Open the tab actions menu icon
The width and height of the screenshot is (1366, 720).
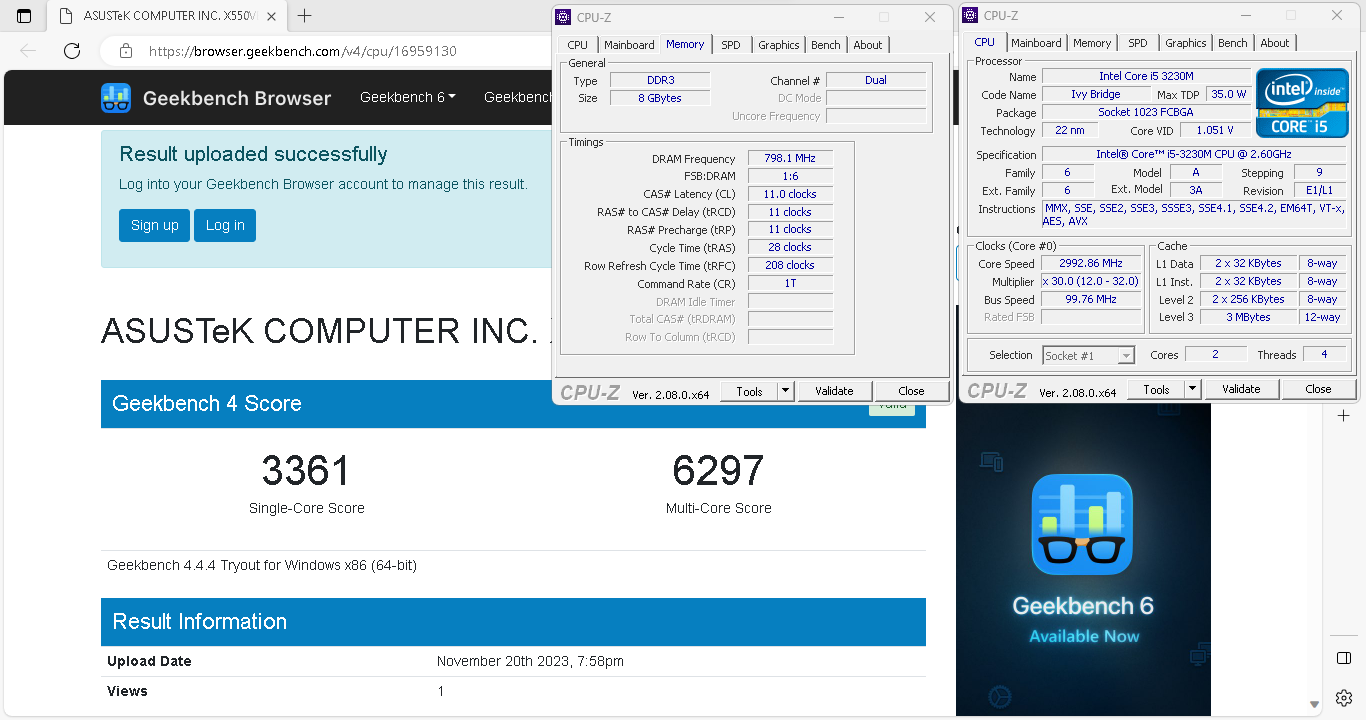[x=24, y=16]
